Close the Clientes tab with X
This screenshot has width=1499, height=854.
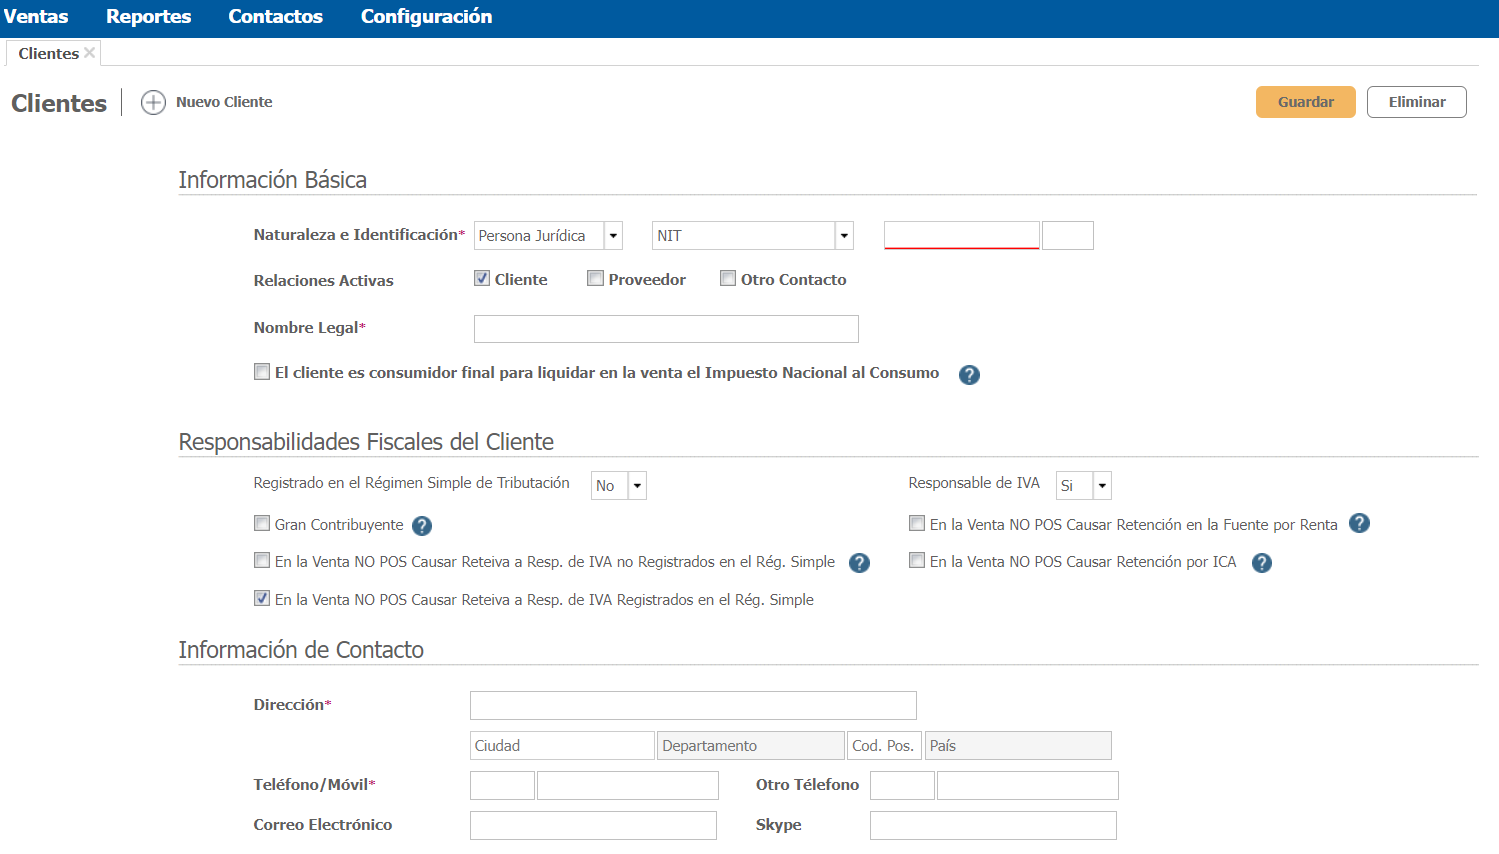click(x=90, y=53)
